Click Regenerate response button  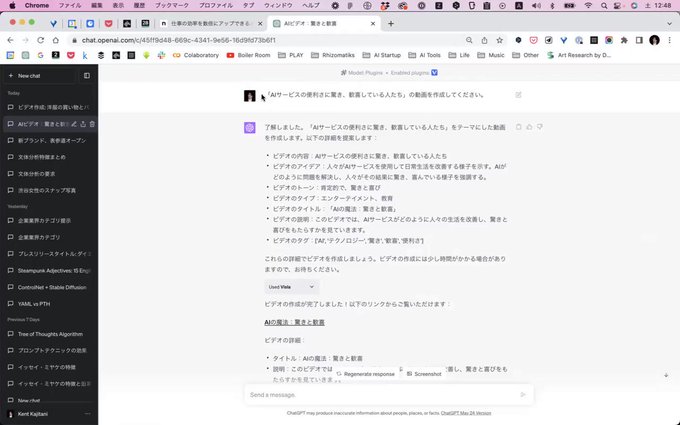366,374
